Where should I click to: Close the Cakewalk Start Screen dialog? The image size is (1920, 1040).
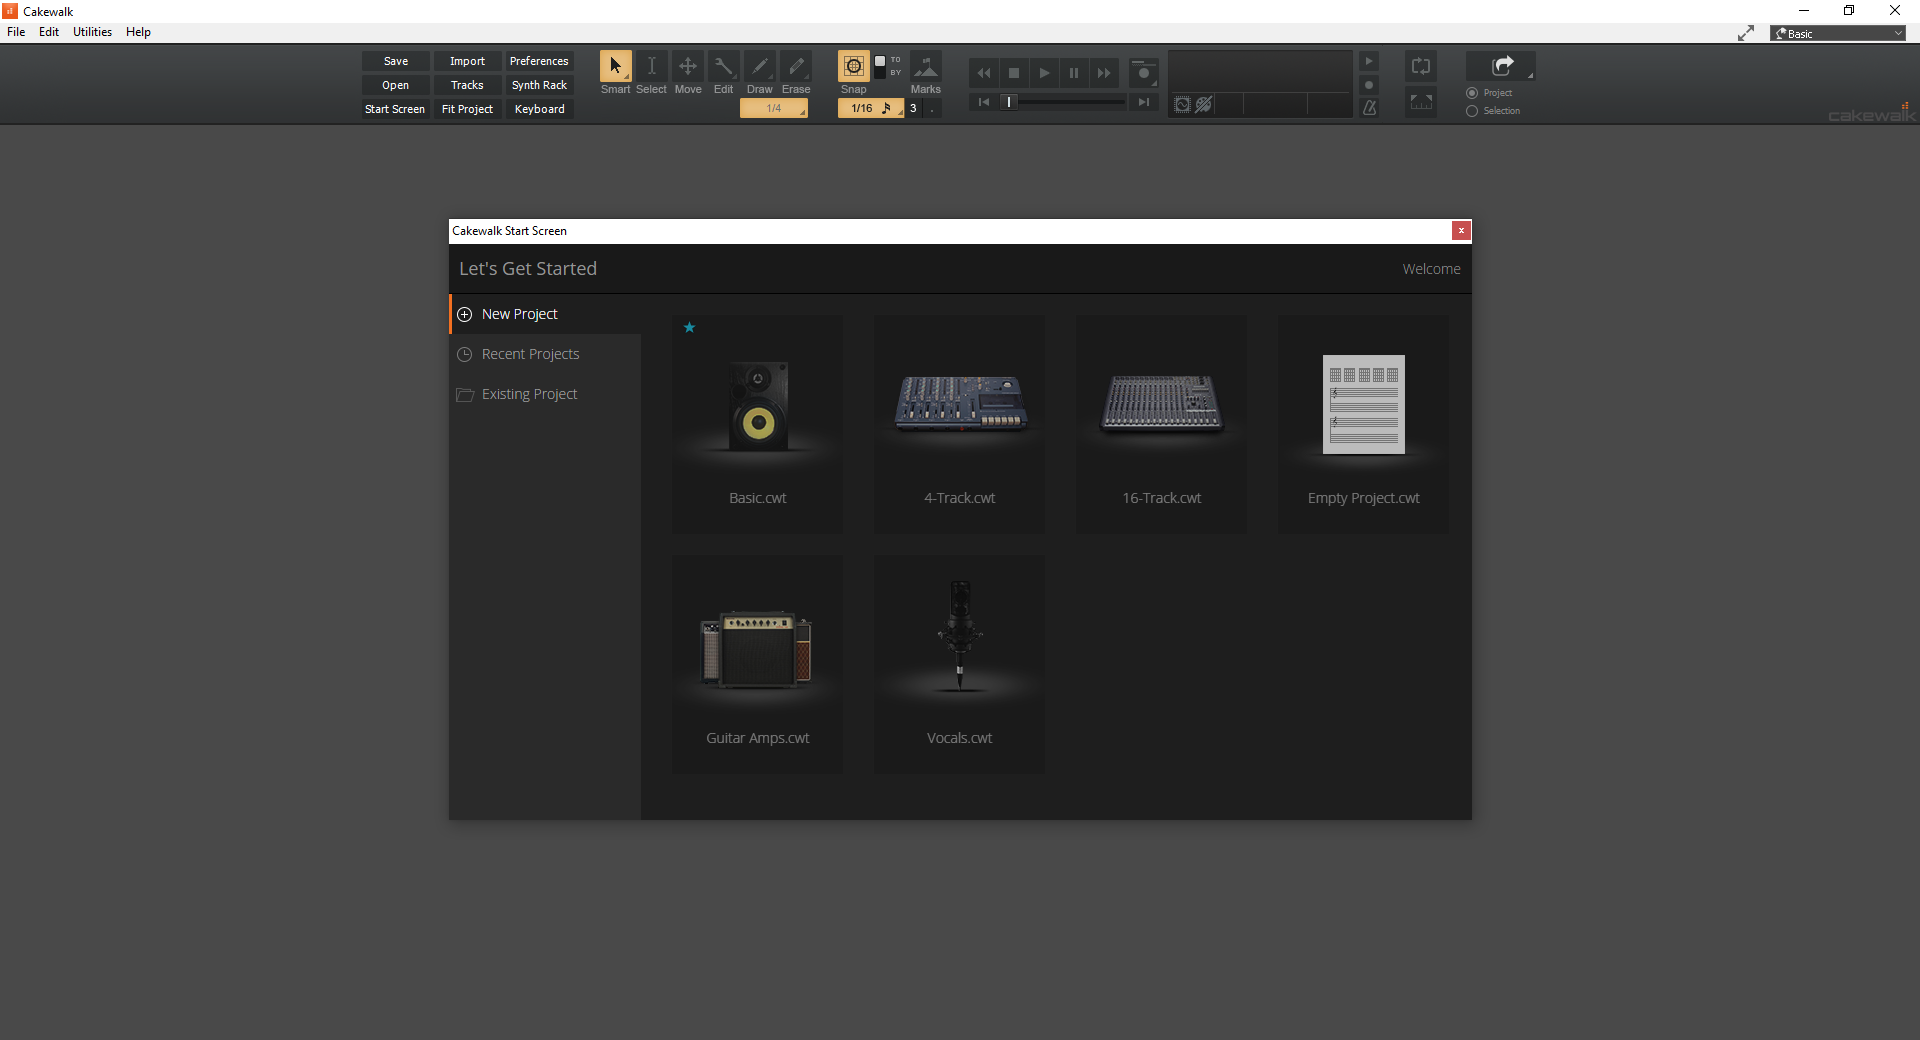pyautogui.click(x=1461, y=231)
